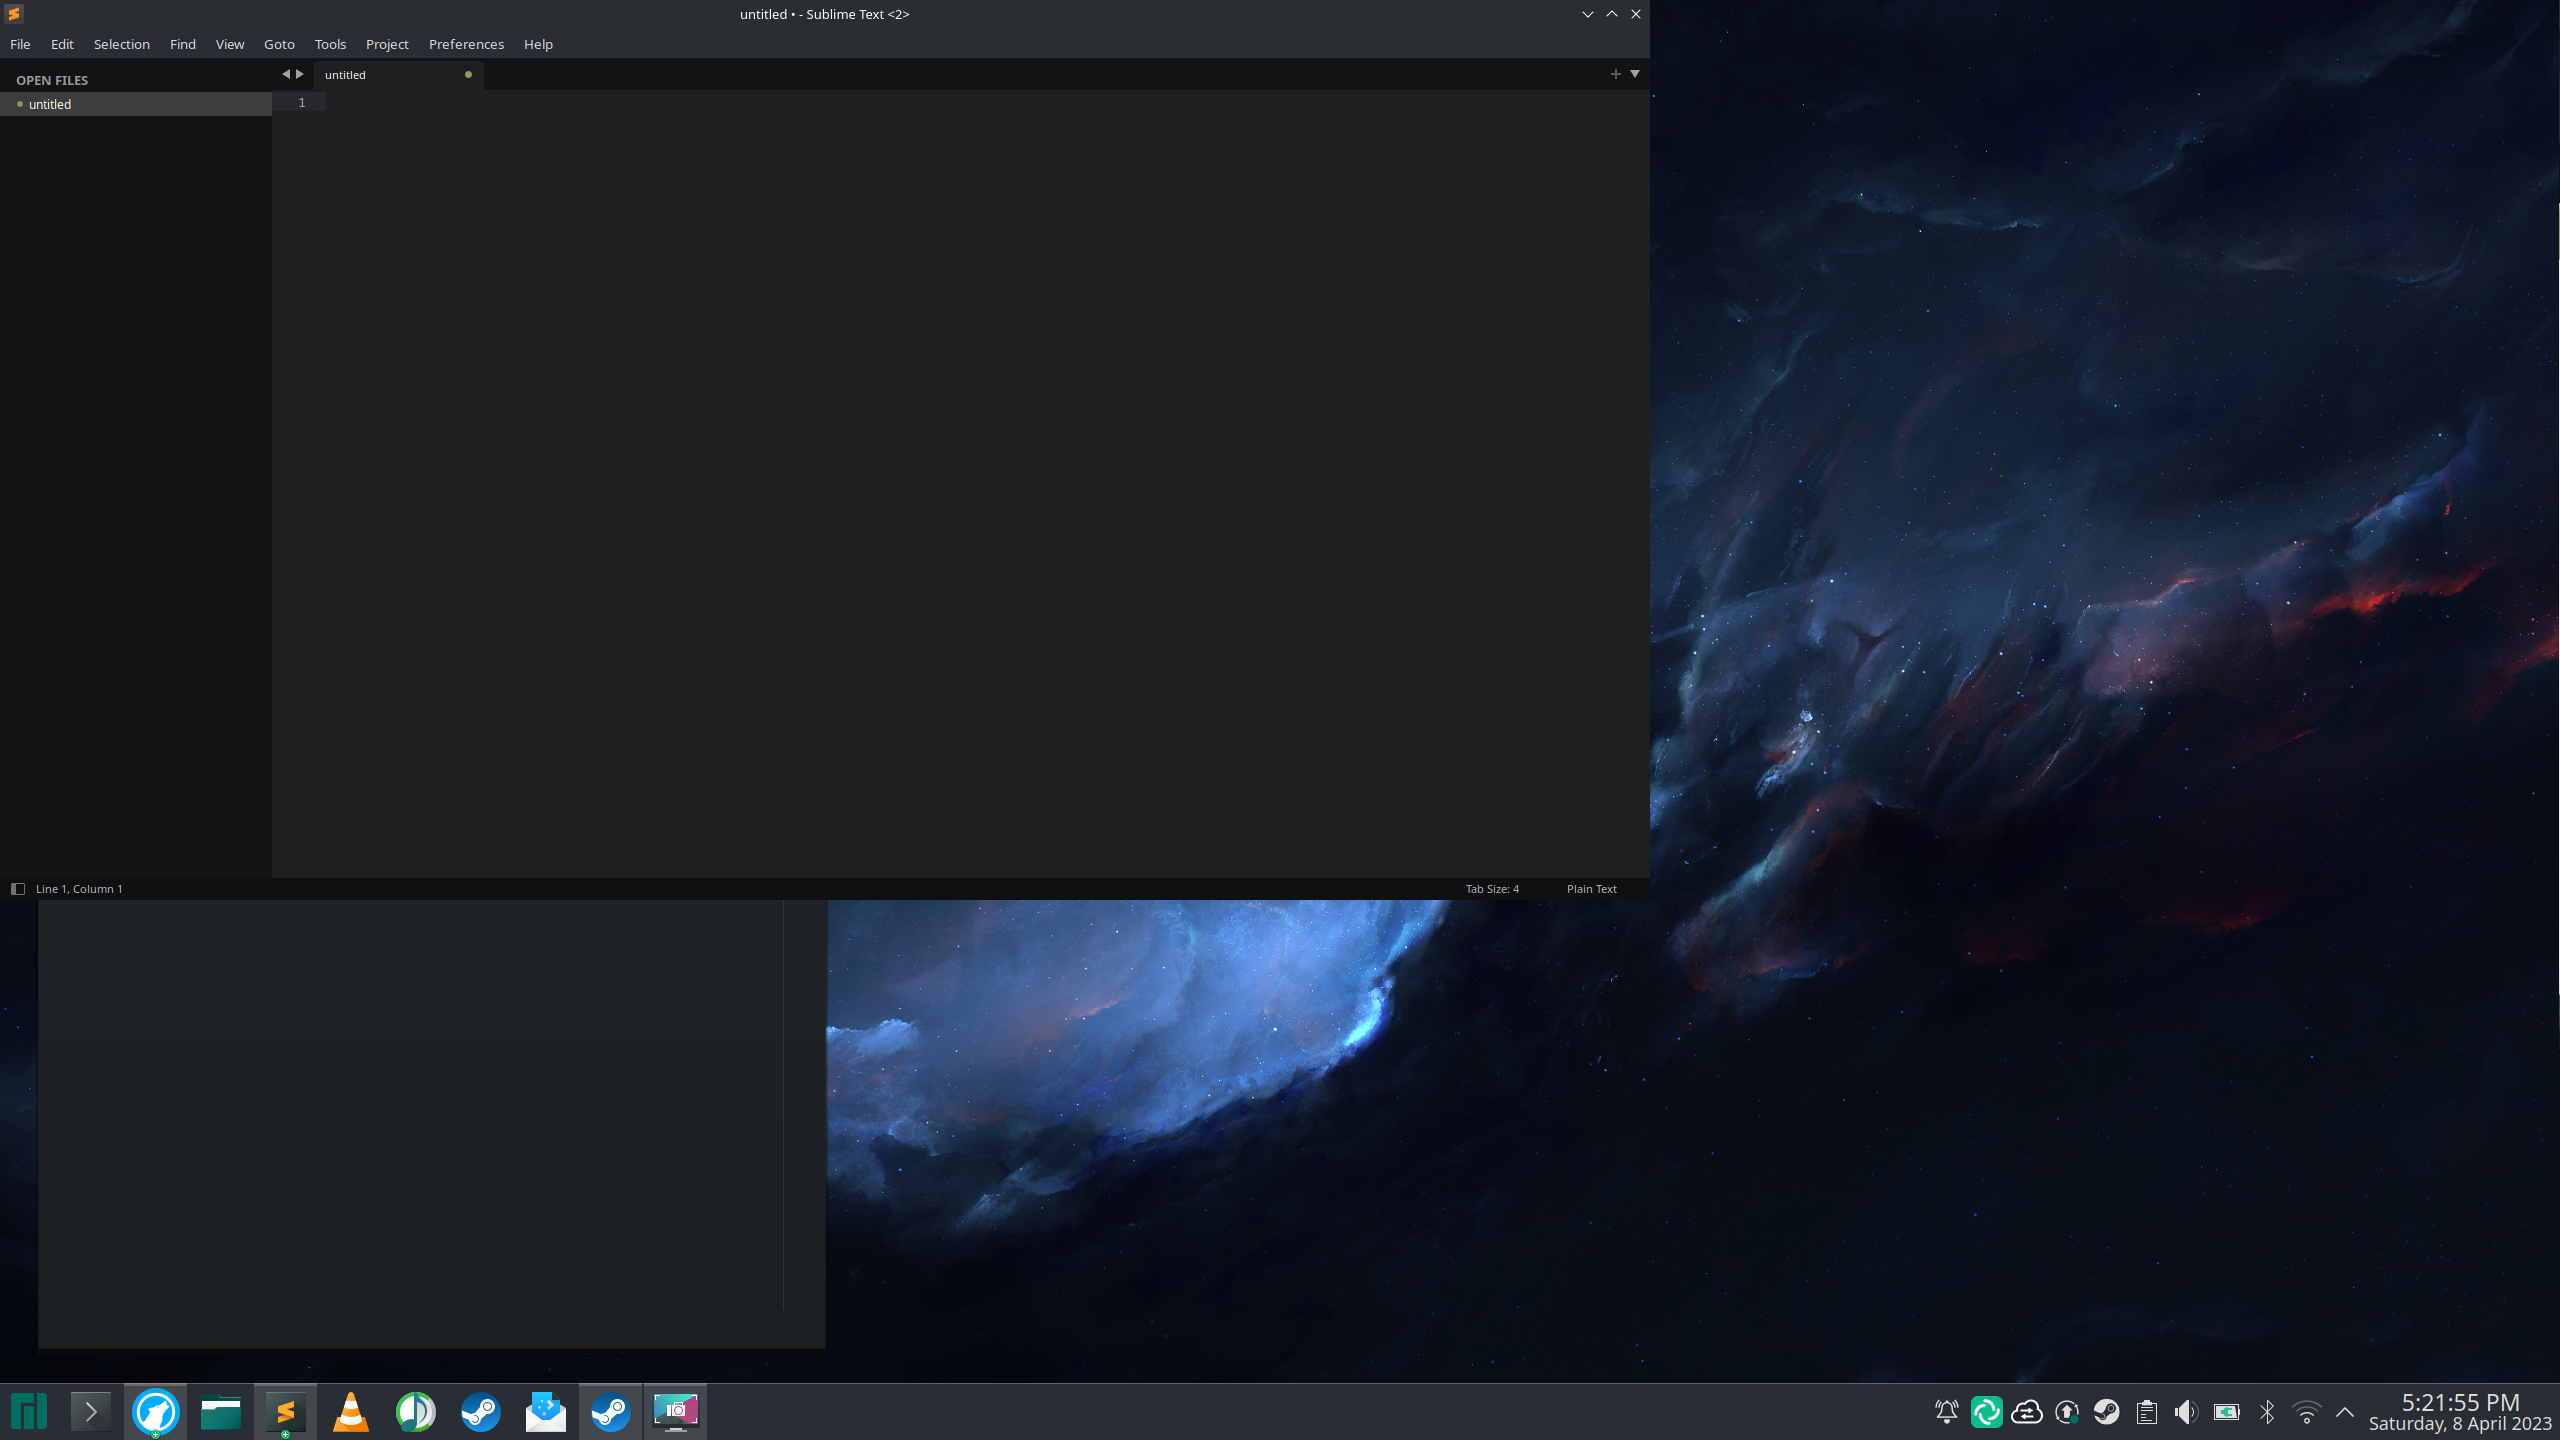The width and height of the screenshot is (2560, 1440).
Task: Launch VLC media player from taskbar
Action: 350,1412
